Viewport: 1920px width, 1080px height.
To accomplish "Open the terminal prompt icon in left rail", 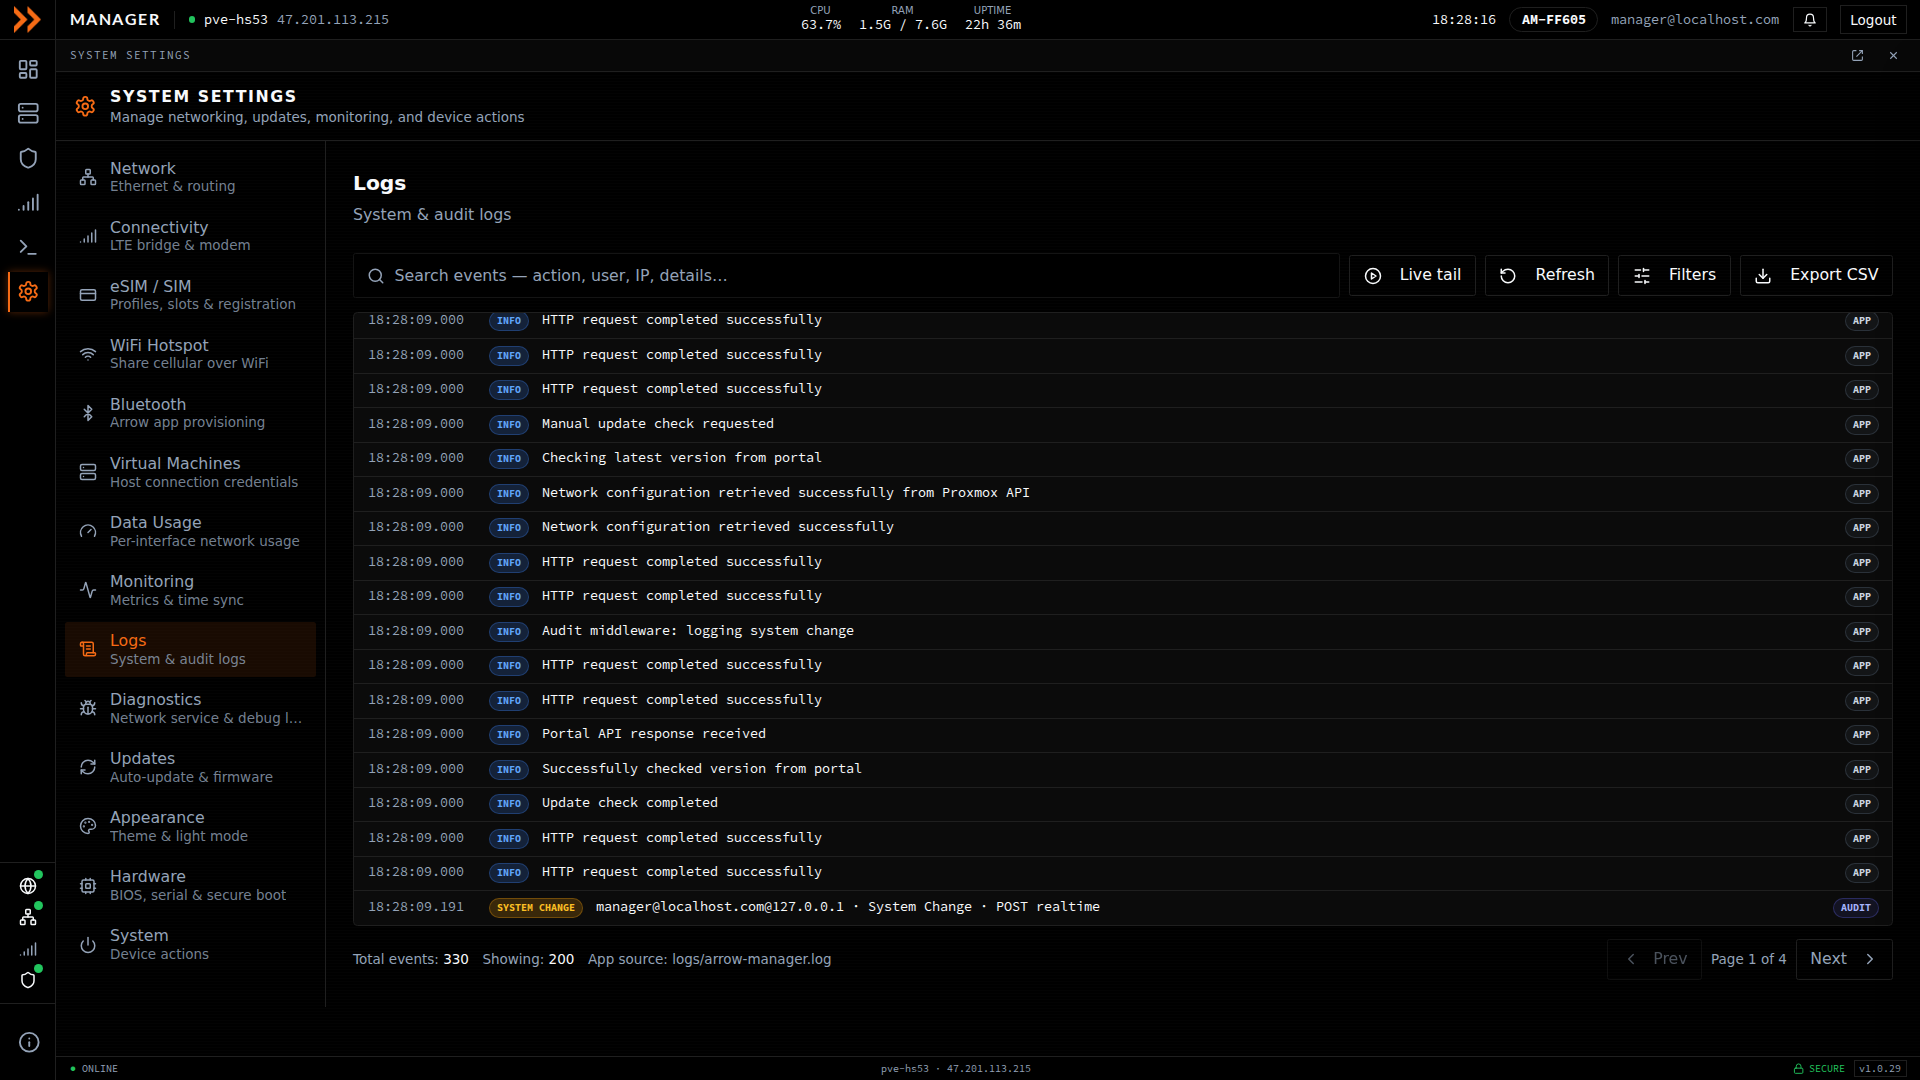I will tap(28, 247).
